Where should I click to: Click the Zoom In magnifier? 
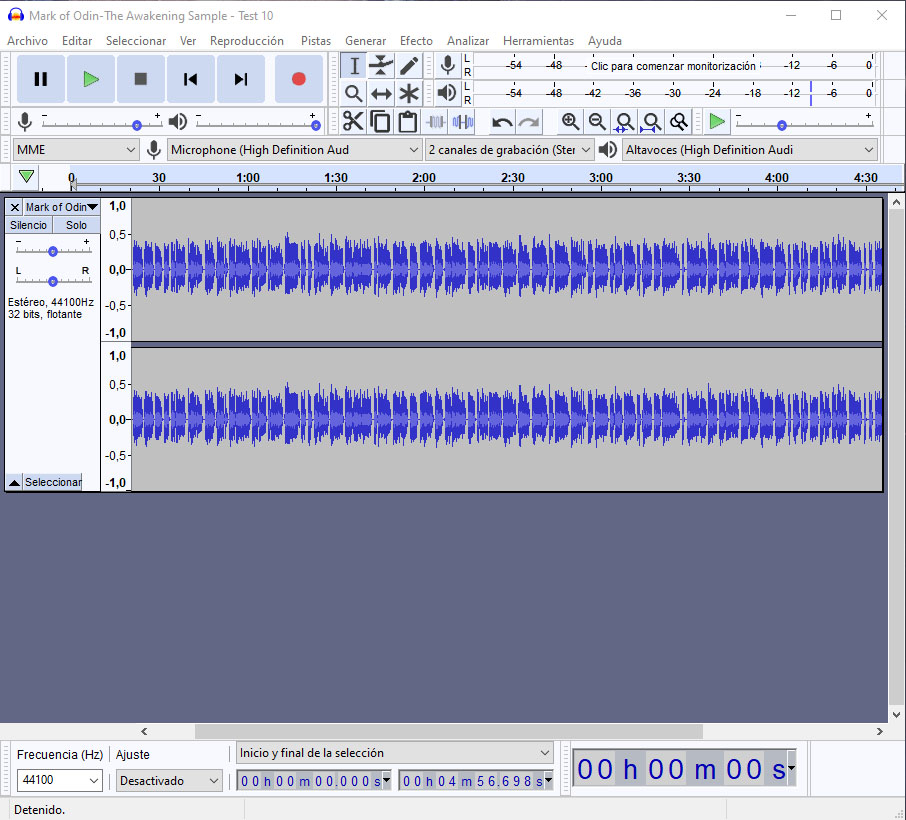click(570, 122)
